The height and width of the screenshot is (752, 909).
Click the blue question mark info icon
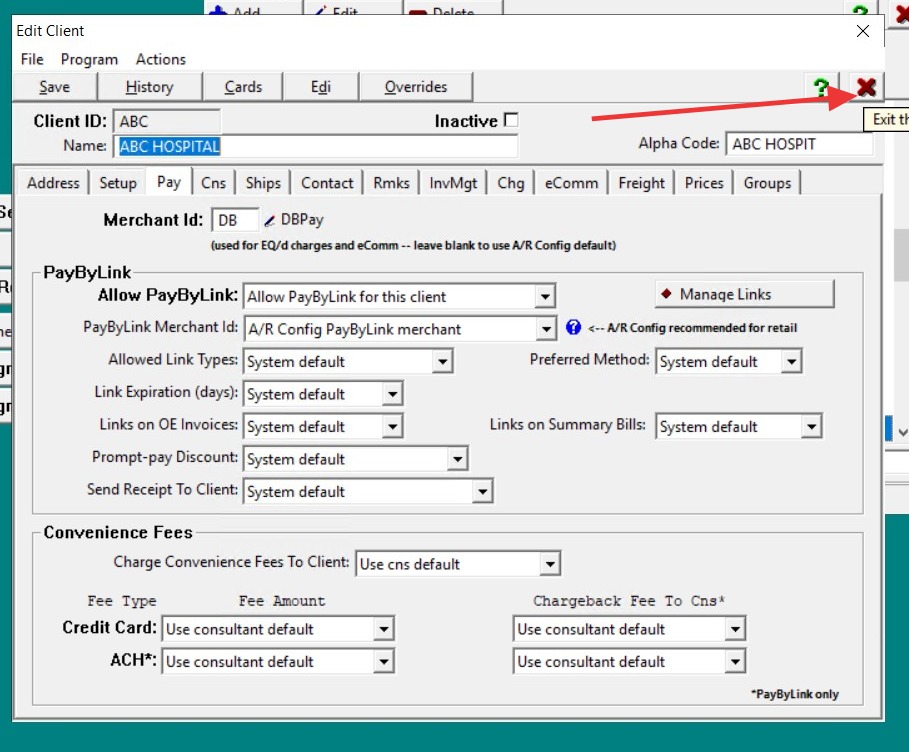573,328
